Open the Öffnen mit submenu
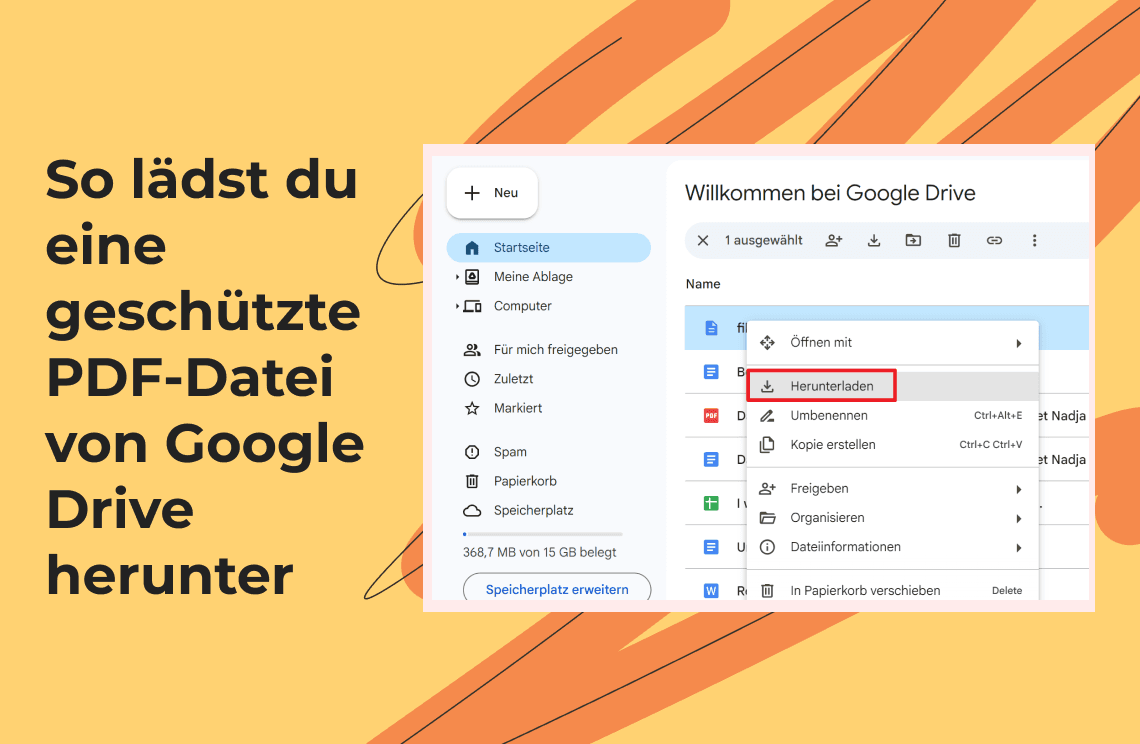 click(823, 342)
